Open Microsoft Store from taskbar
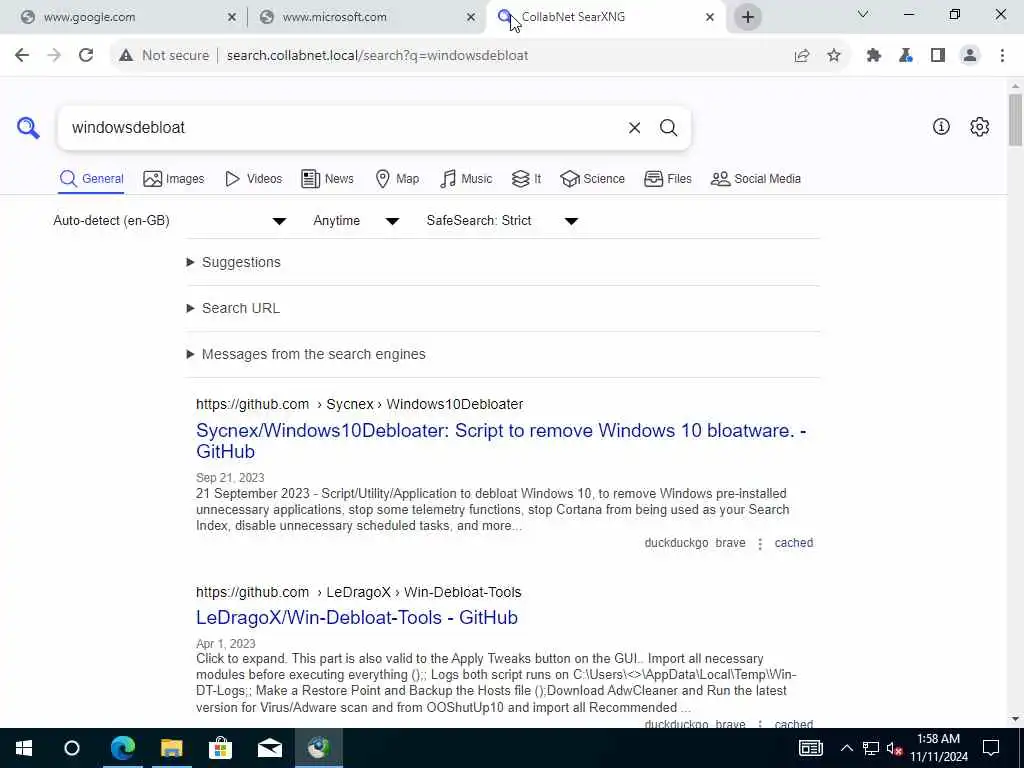 click(220, 748)
